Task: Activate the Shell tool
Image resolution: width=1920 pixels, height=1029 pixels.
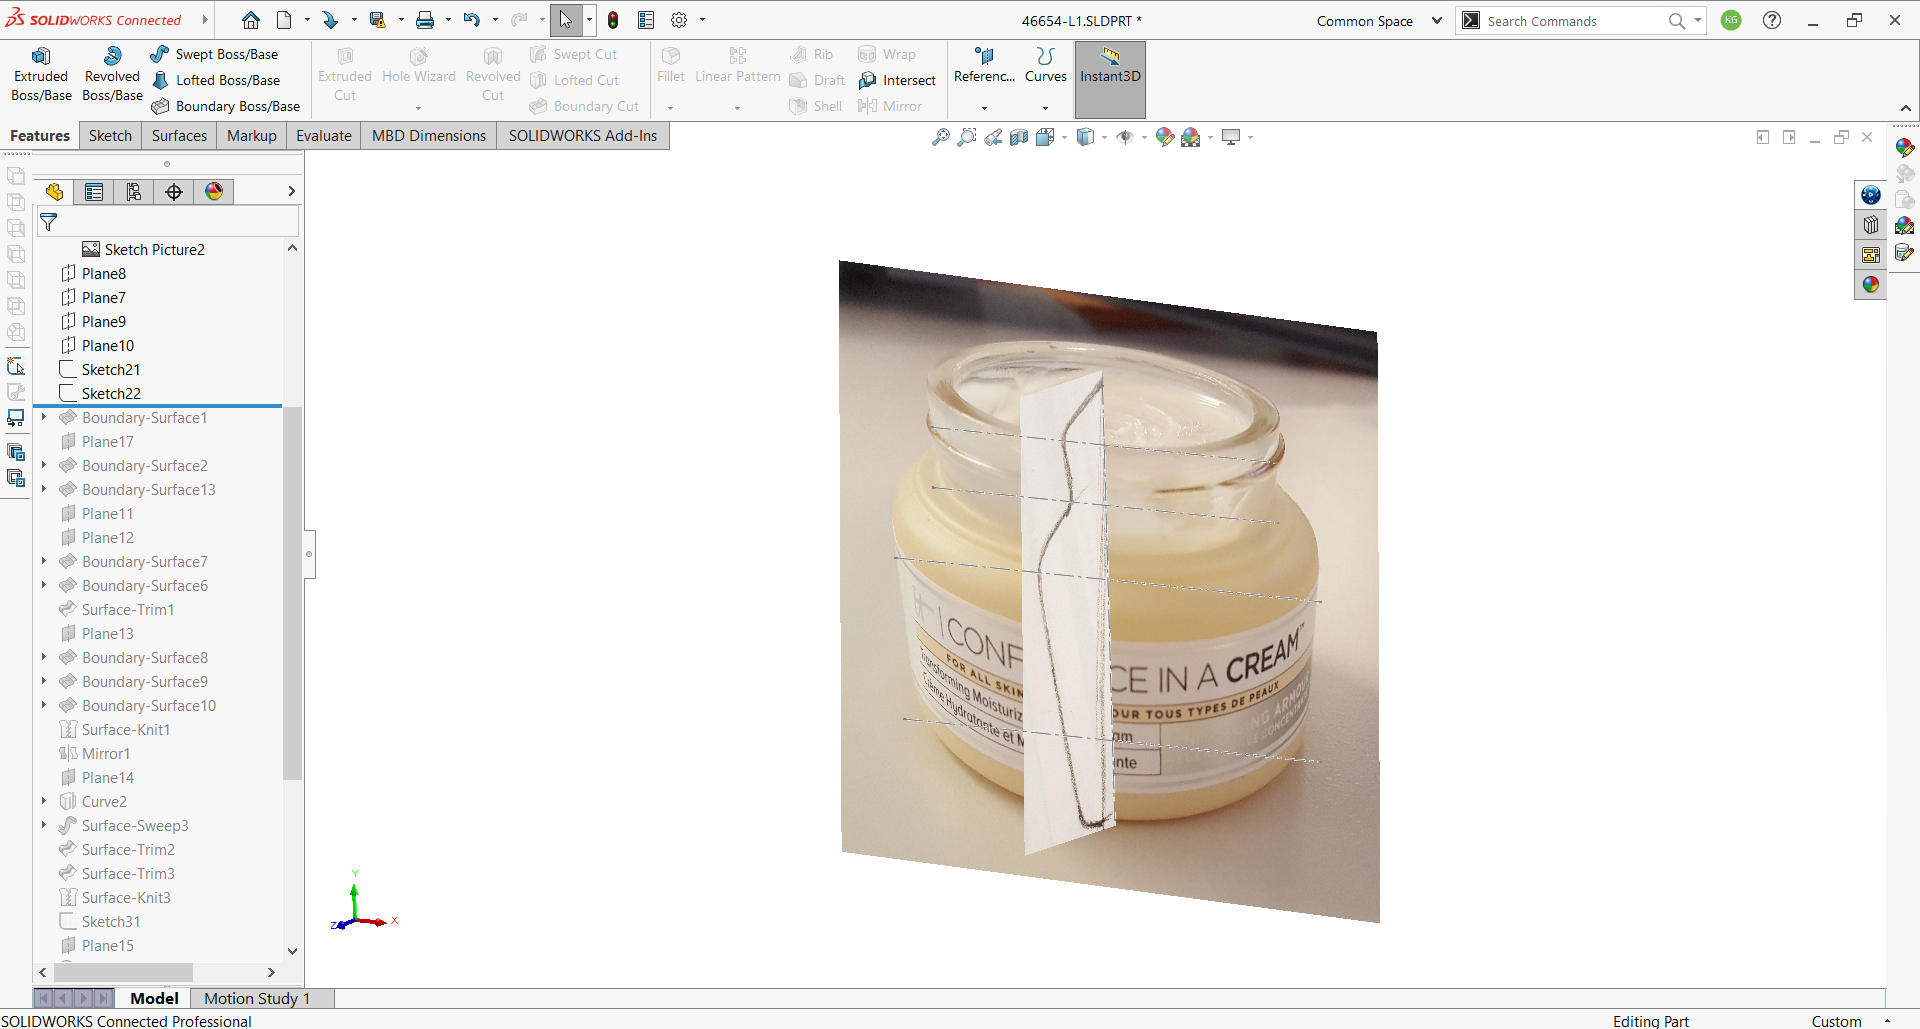Action: pos(815,106)
